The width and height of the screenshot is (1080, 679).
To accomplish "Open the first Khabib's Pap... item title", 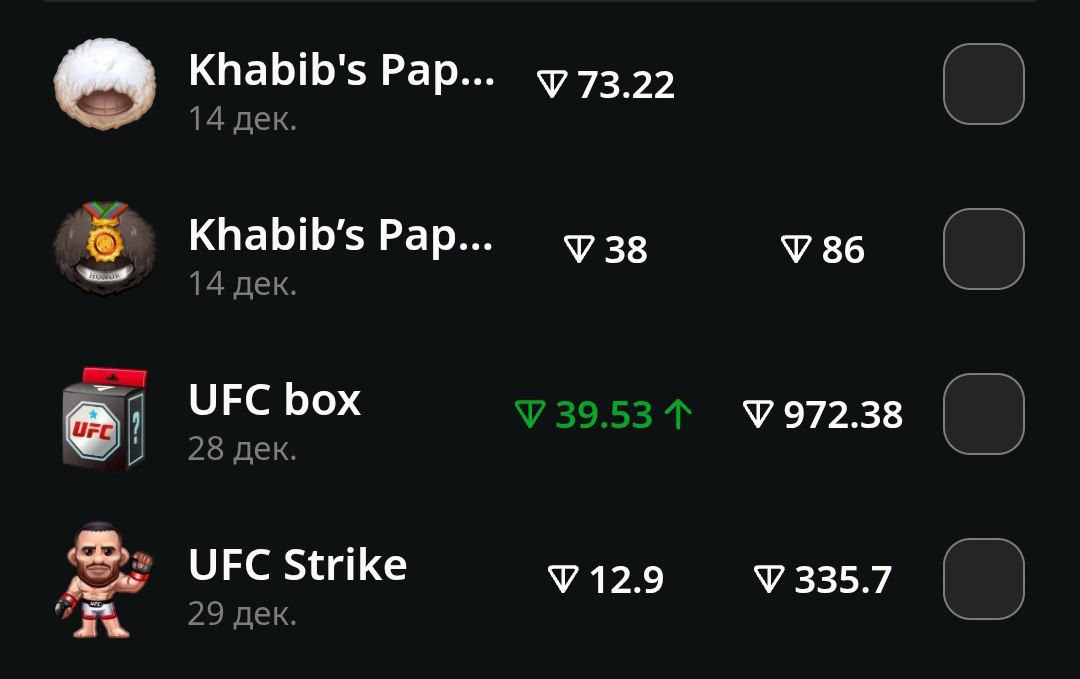I will click(342, 71).
